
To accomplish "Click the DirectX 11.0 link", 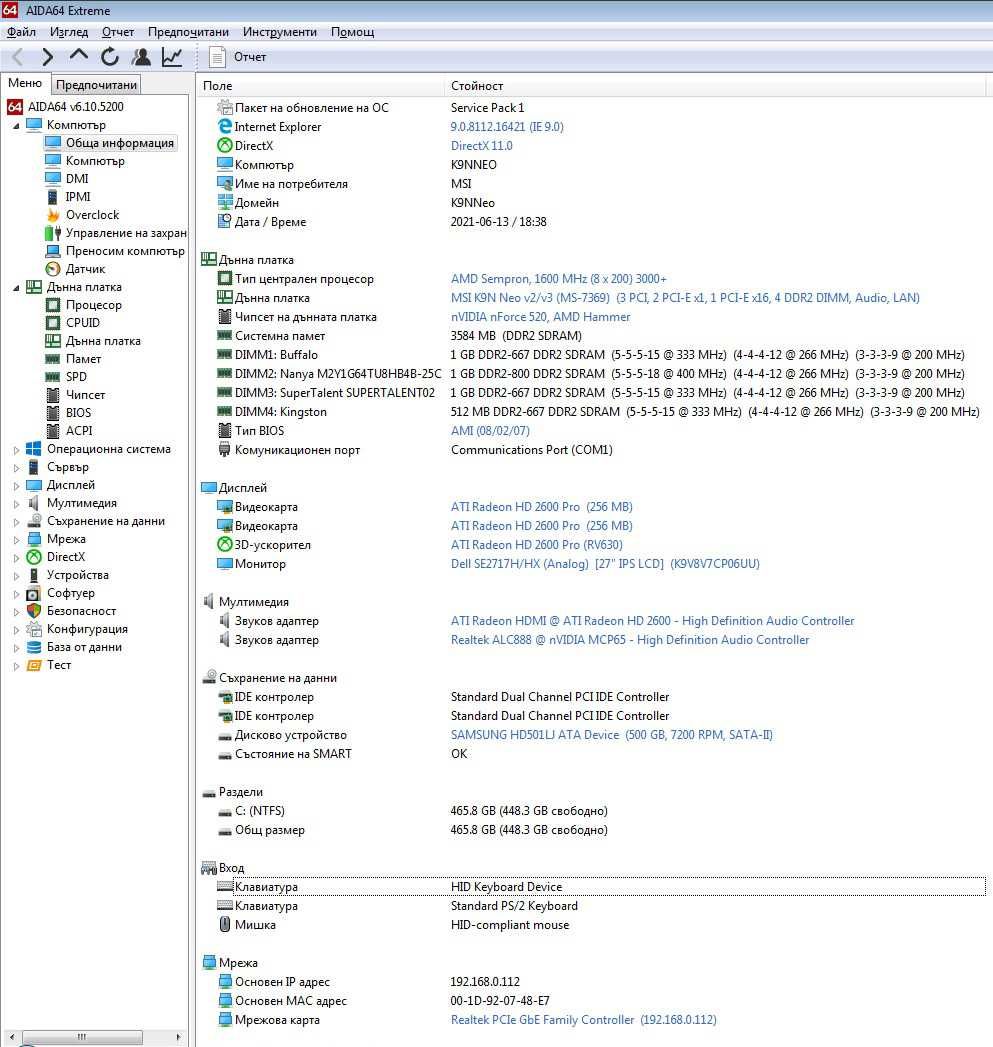I will coord(481,146).
